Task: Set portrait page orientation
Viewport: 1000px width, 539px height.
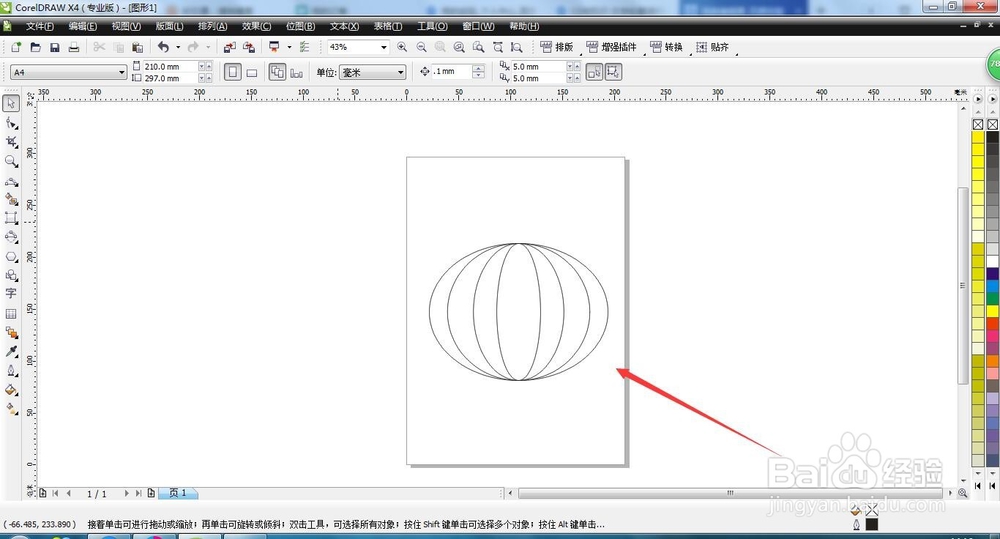Action: pyautogui.click(x=233, y=73)
